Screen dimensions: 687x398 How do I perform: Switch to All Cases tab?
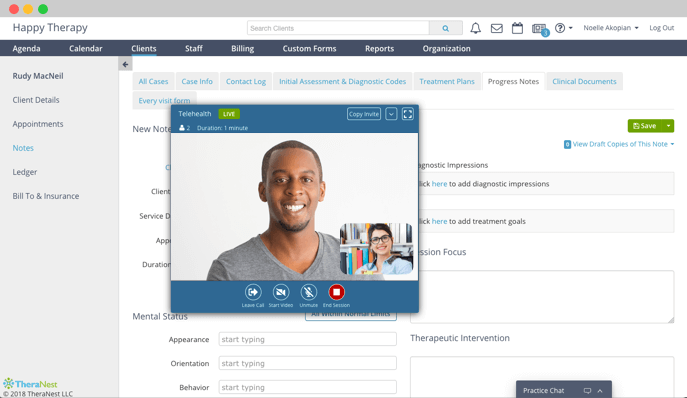click(x=153, y=82)
